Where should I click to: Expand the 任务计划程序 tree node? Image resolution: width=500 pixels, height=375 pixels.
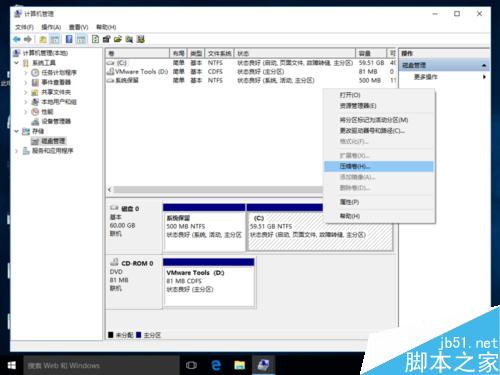(x=26, y=72)
